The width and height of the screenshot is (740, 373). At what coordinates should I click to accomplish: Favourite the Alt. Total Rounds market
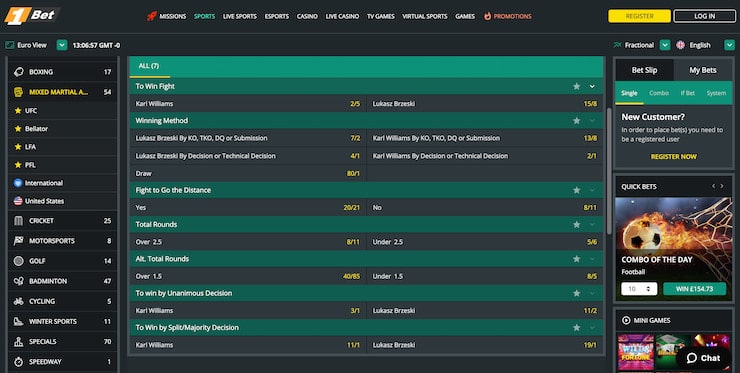[576, 259]
